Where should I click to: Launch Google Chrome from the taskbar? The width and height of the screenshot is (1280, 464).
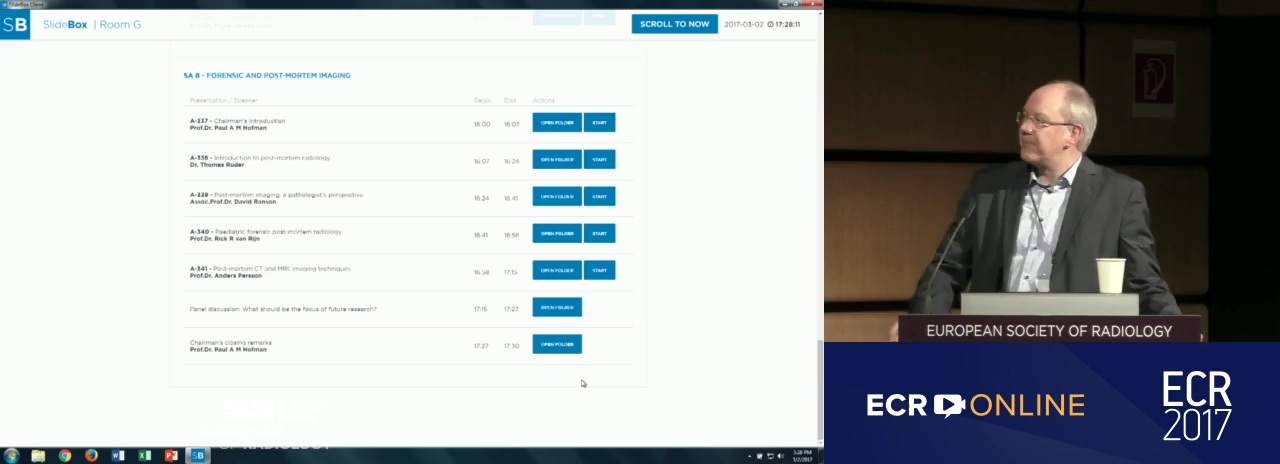coord(65,456)
